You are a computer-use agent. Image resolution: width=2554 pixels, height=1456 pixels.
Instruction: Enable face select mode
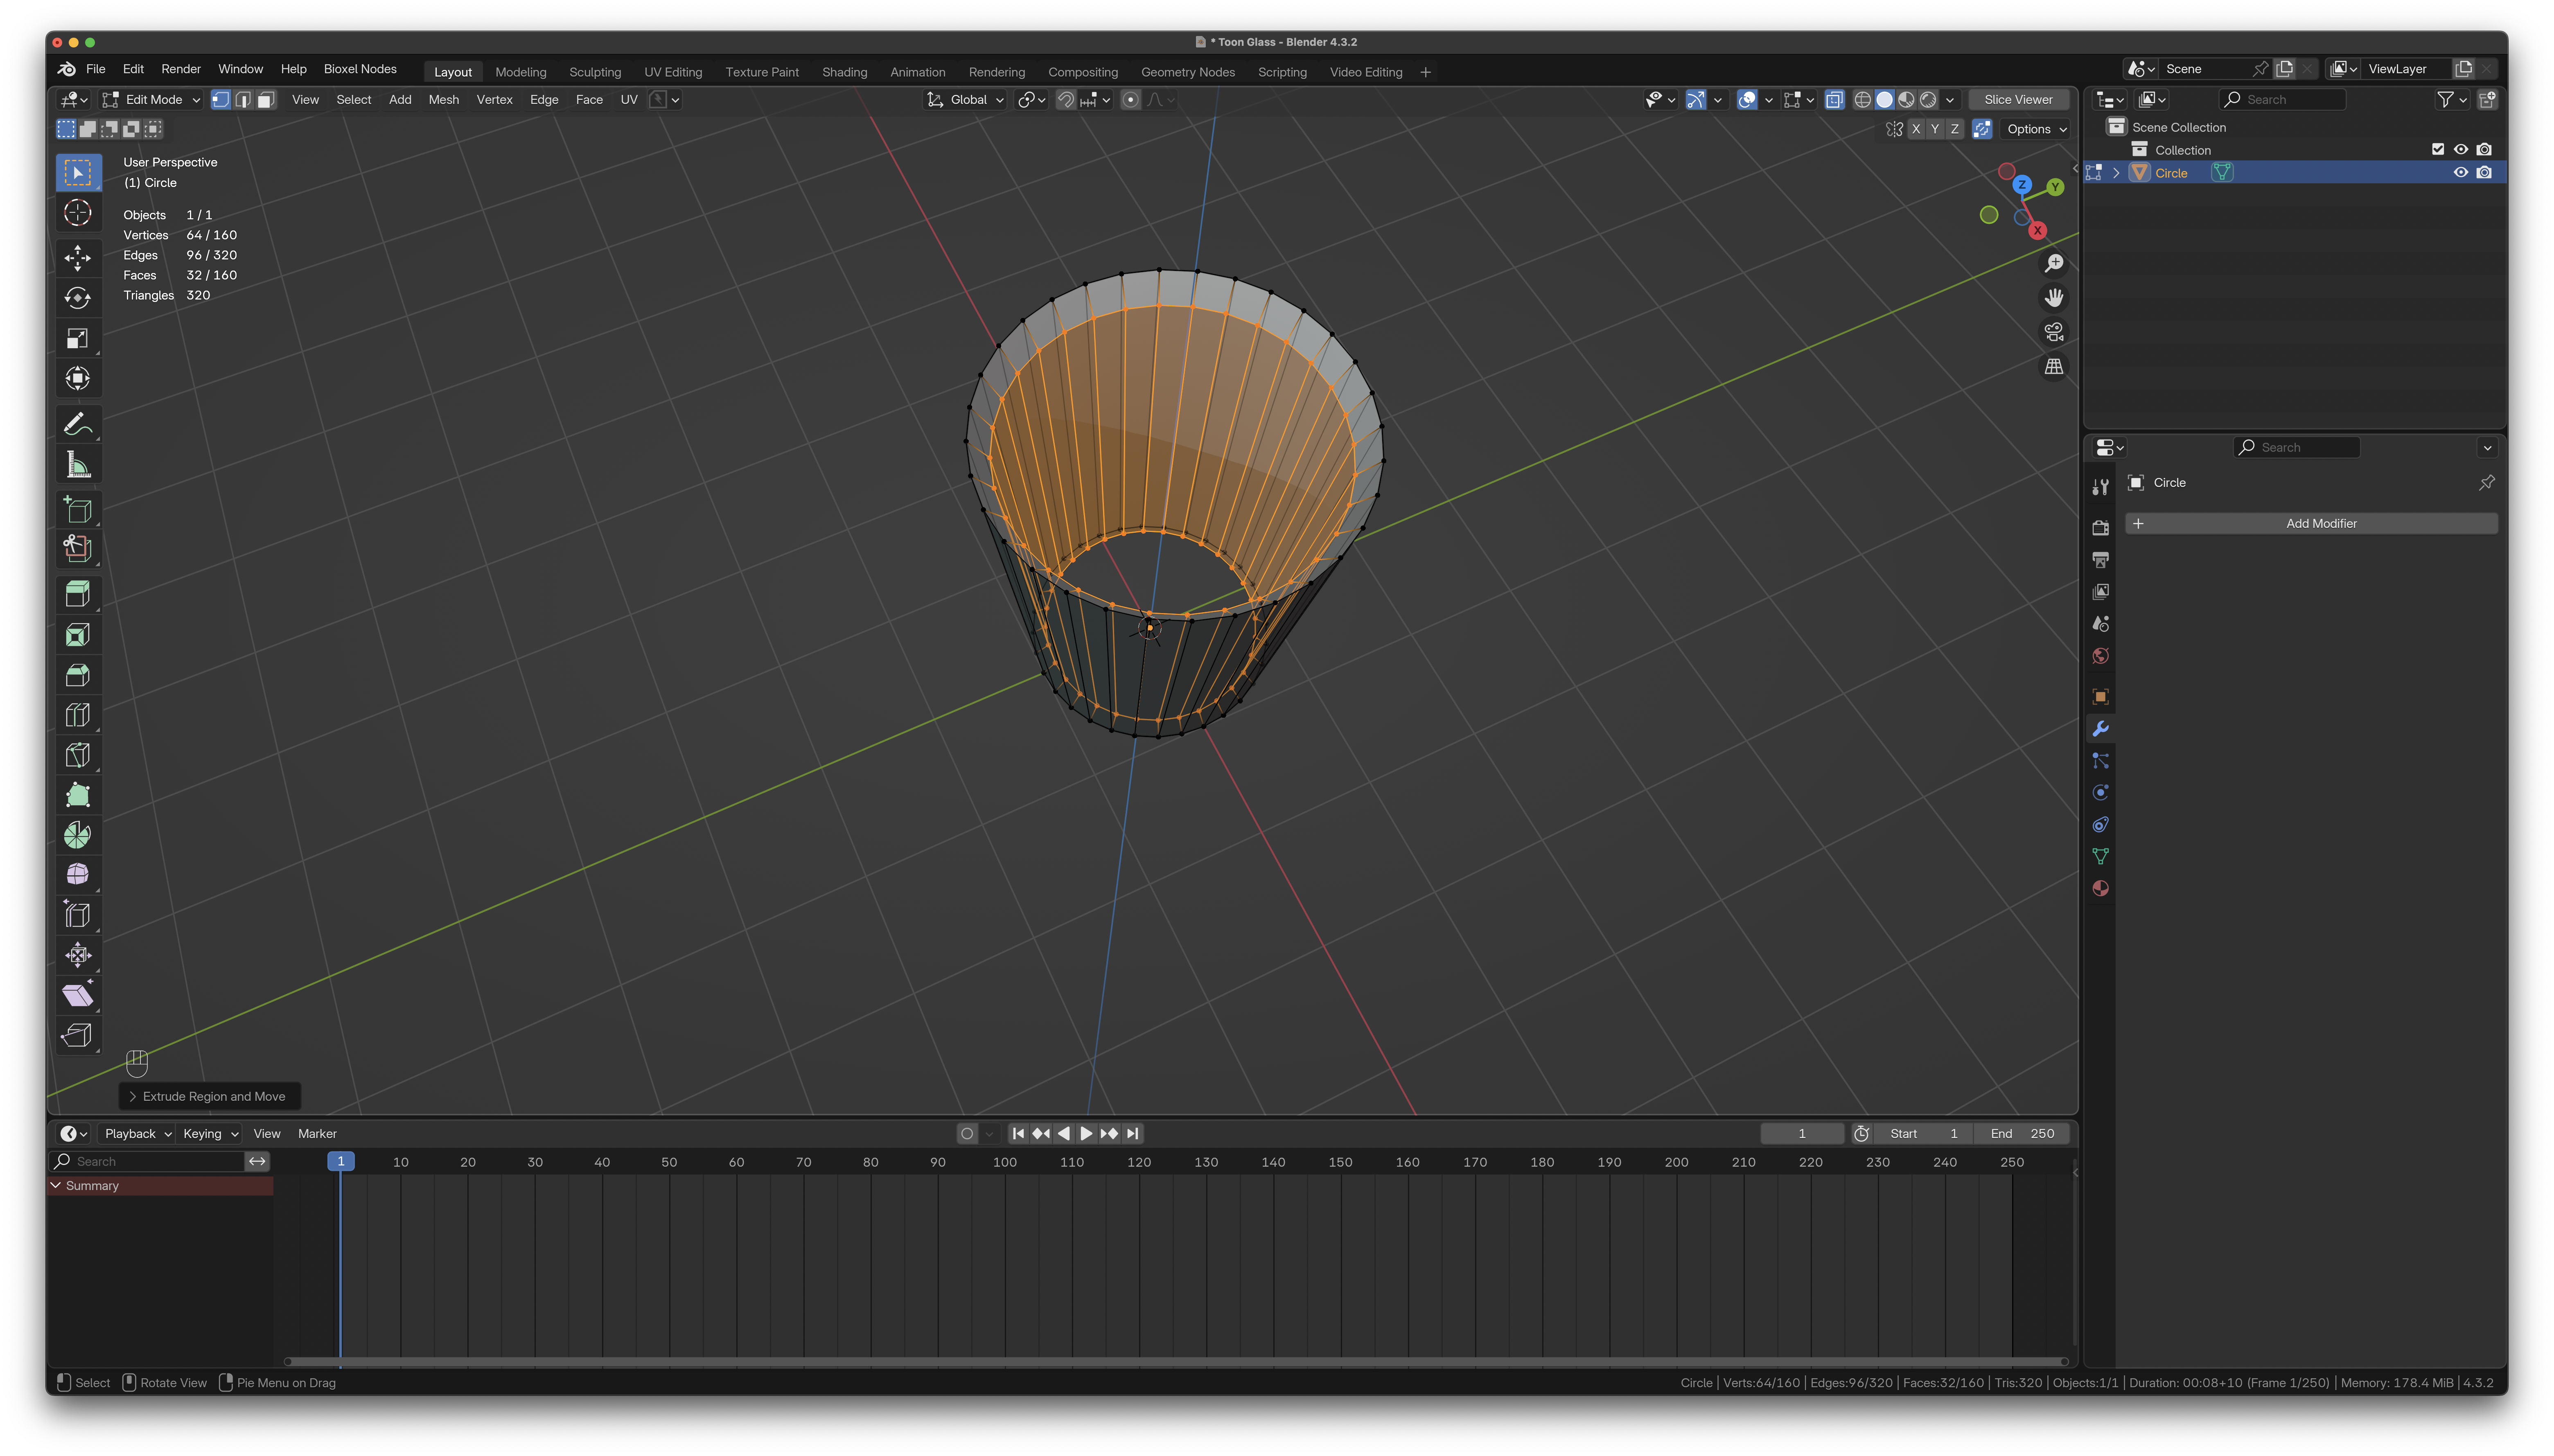[x=266, y=99]
